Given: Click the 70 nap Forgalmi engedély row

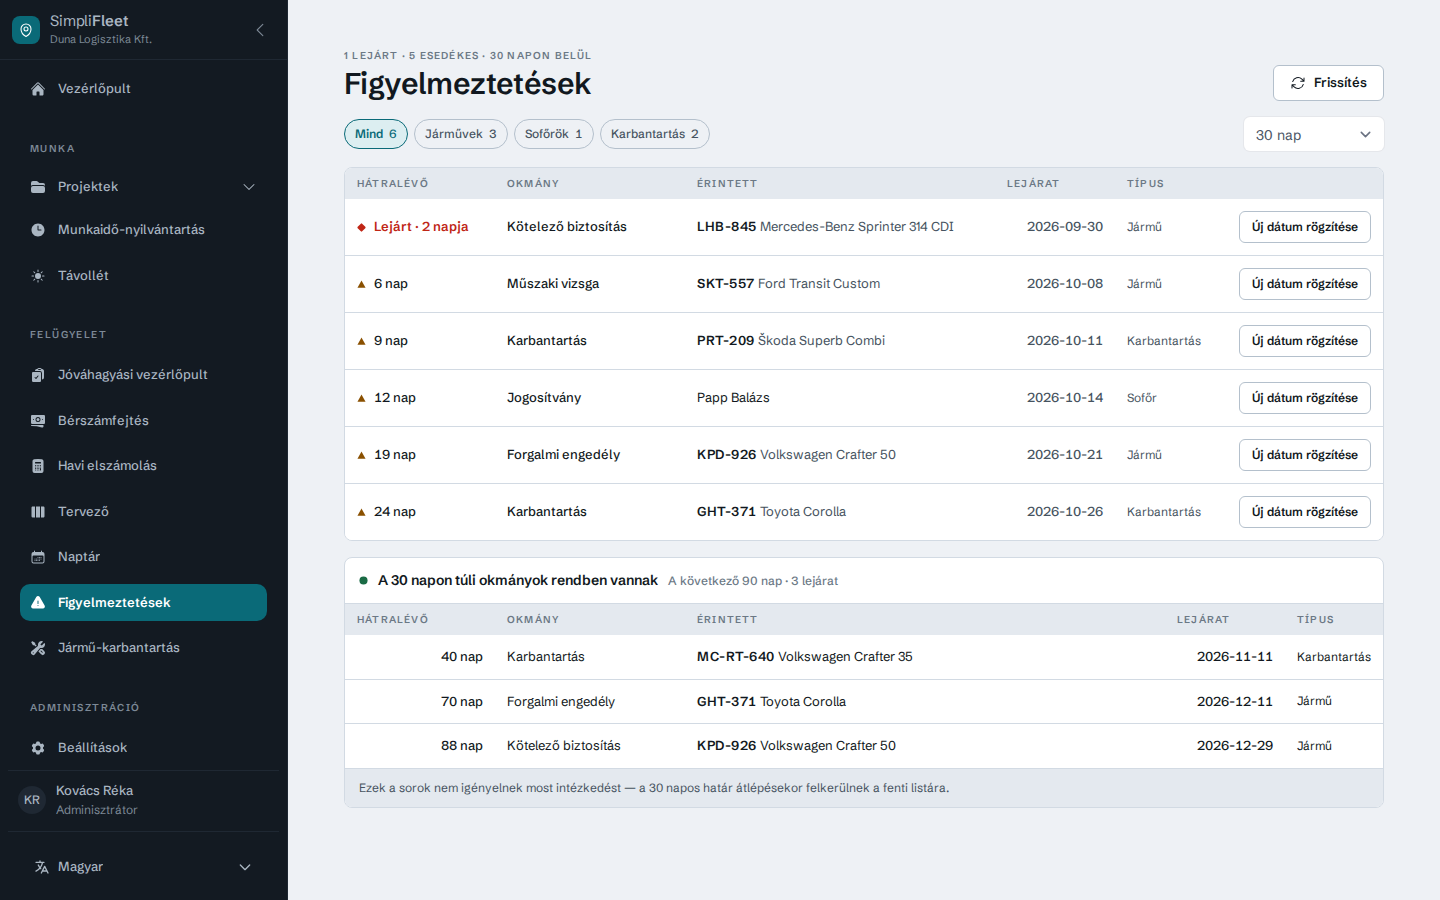Looking at the screenshot, I should [x=864, y=702].
